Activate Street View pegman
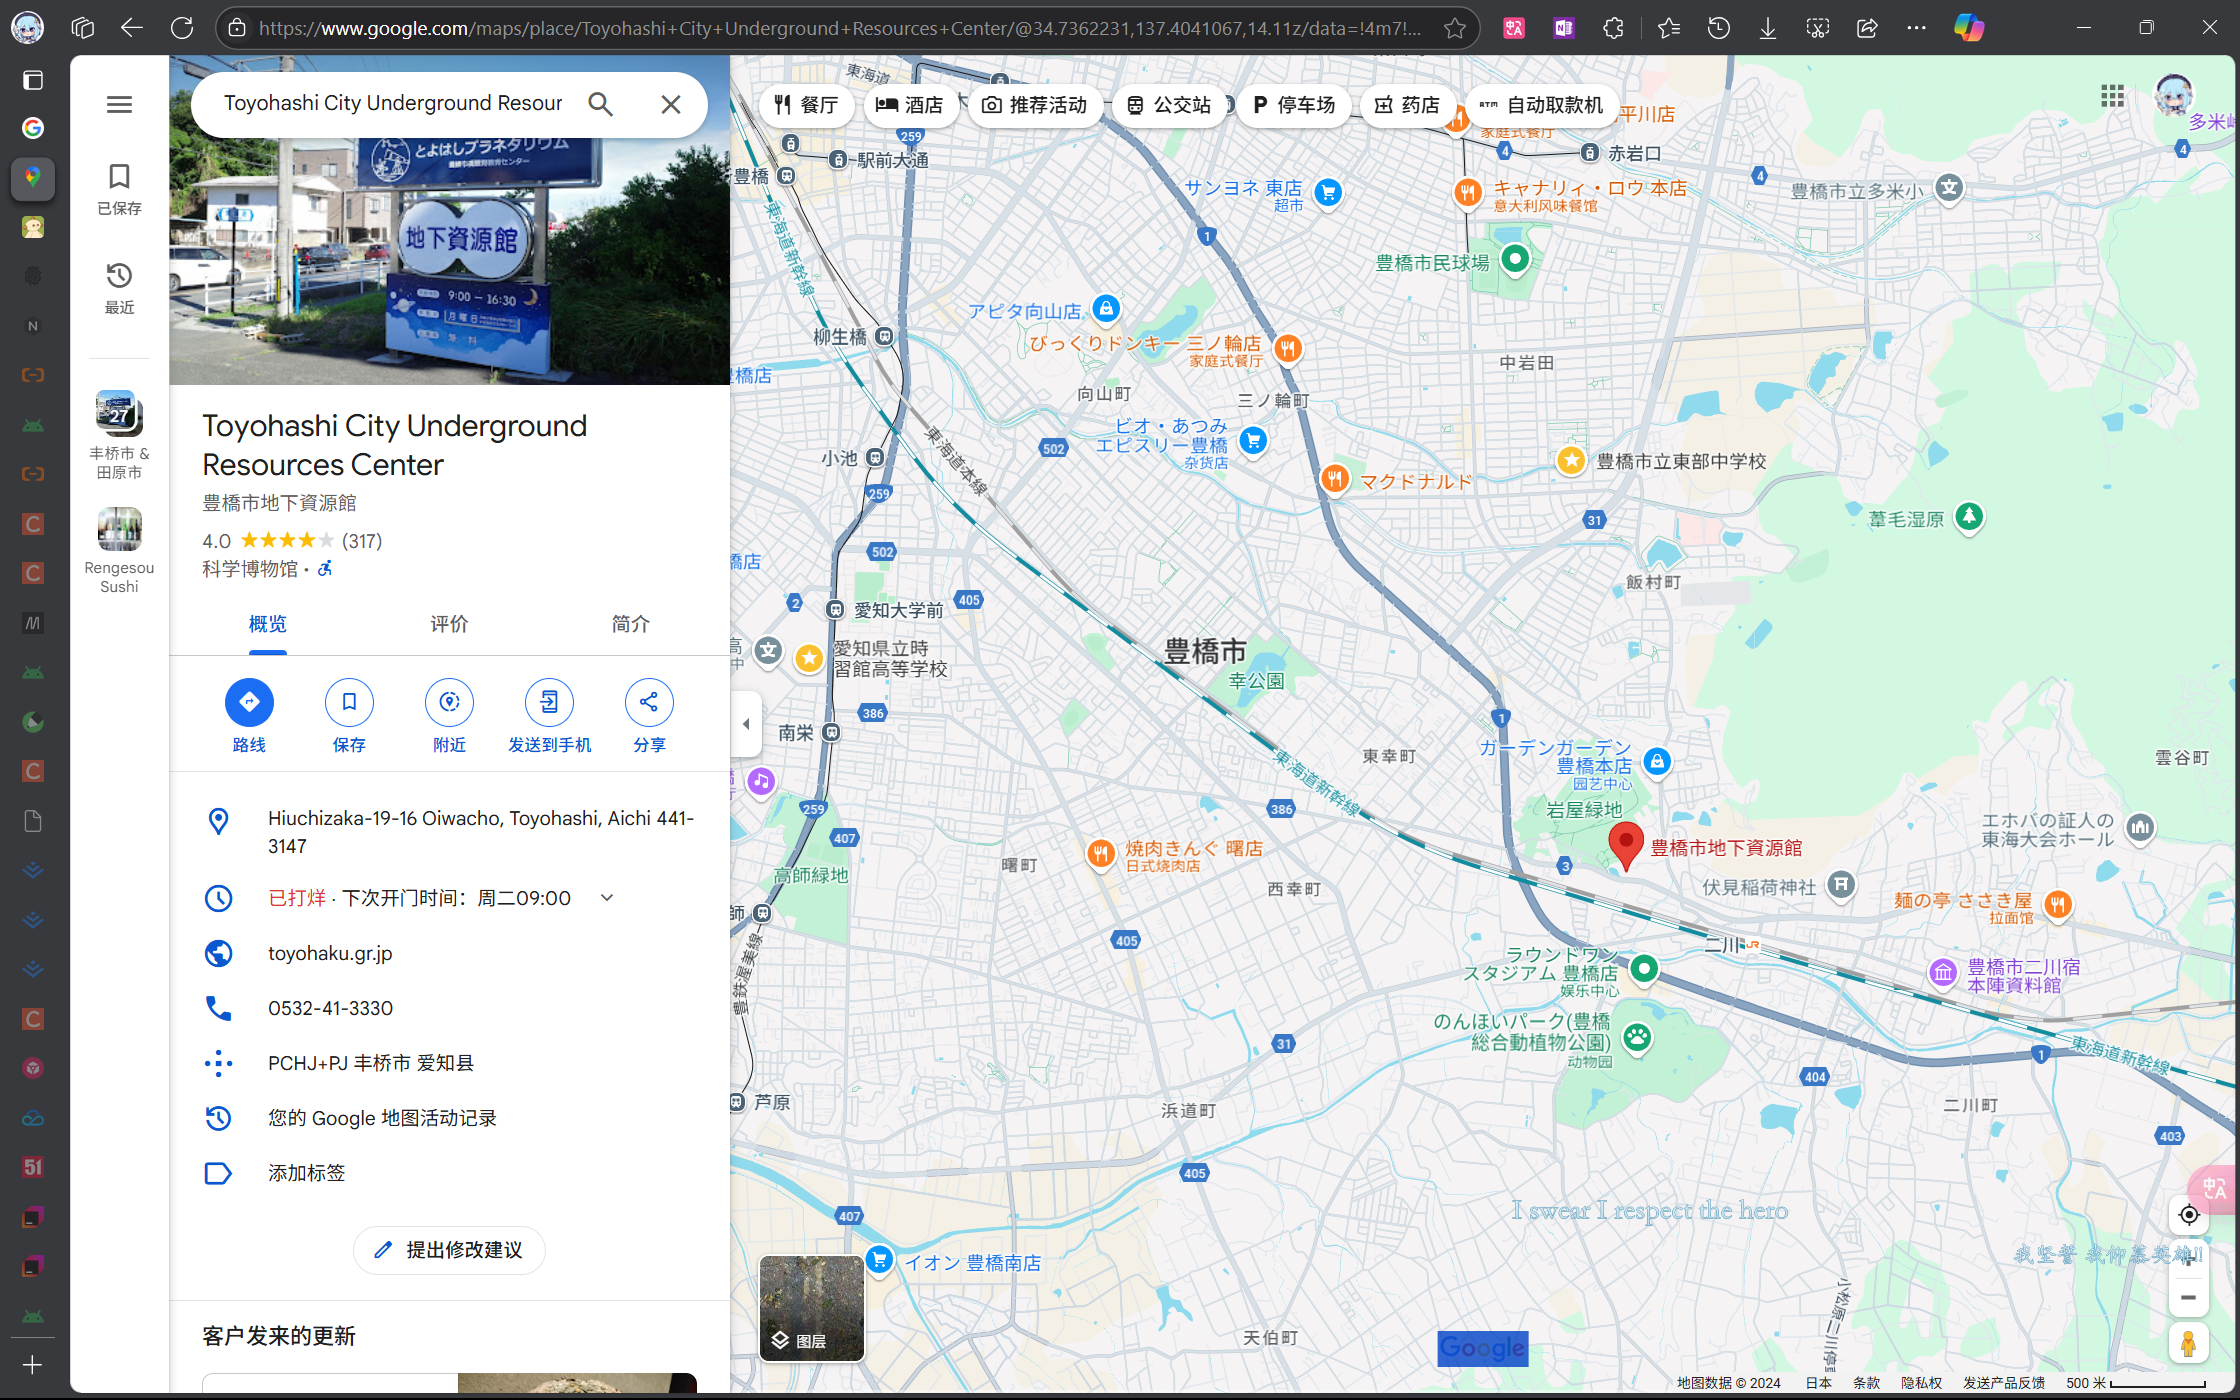Viewport: 2240px width, 1400px height. tap(2189, 1344)
